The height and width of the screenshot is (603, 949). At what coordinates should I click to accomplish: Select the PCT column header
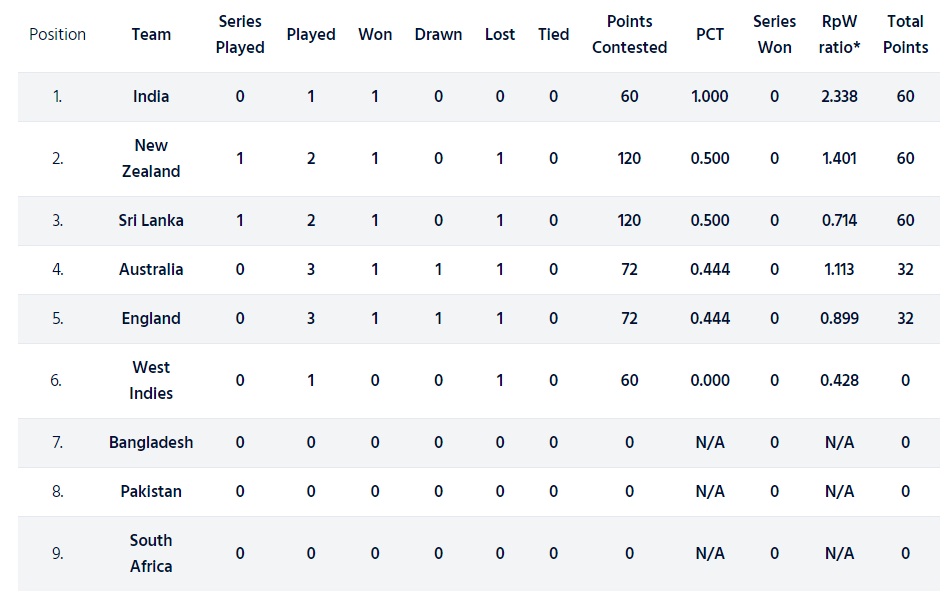coord(710,35)
